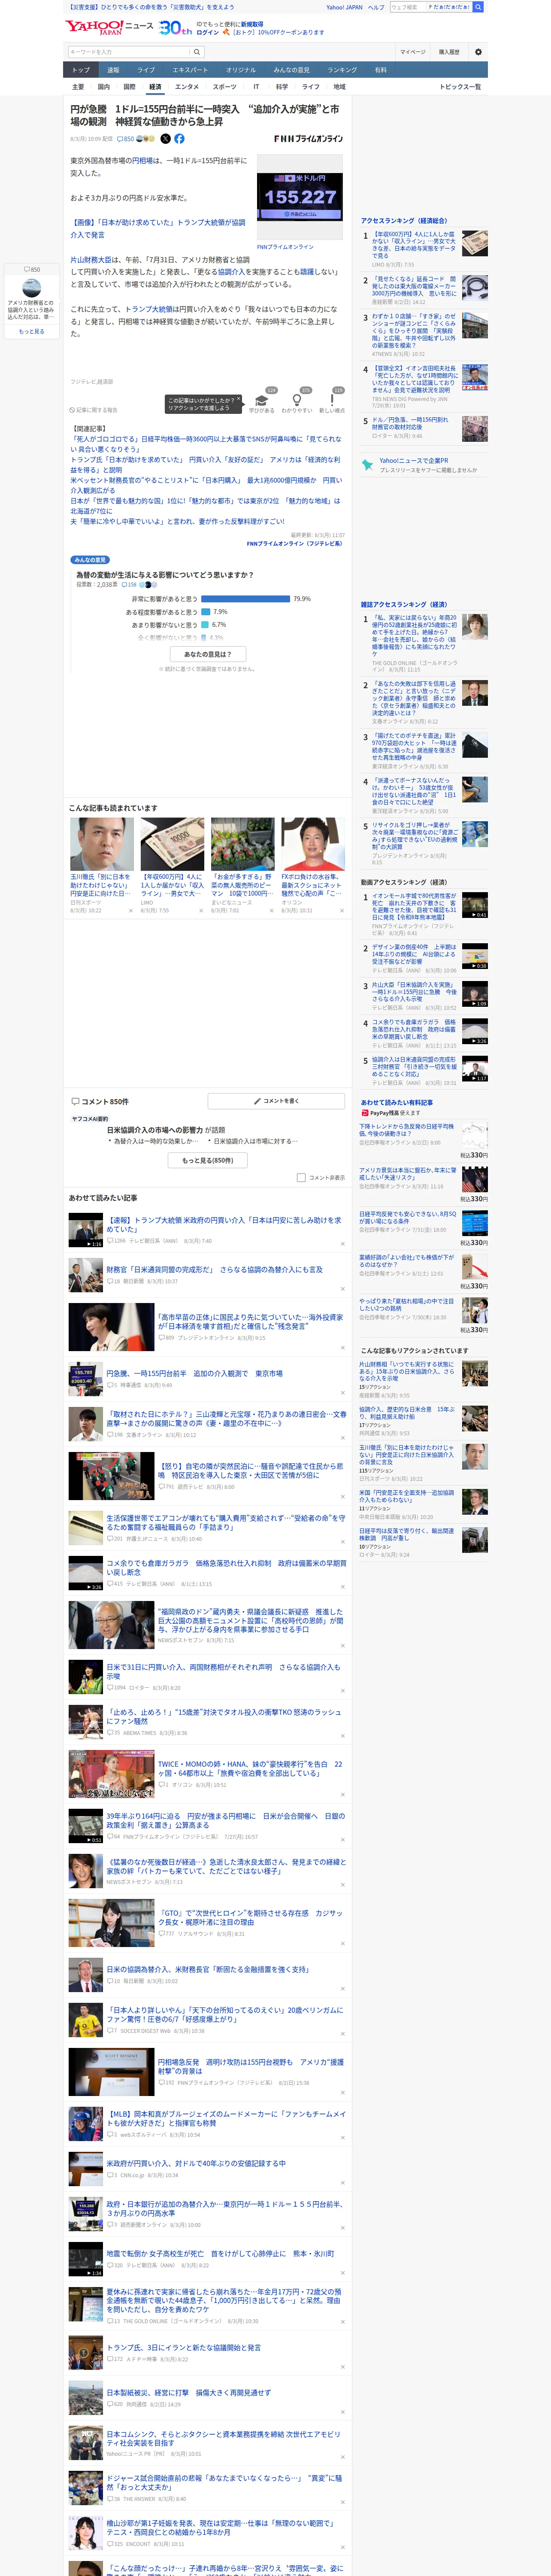Screen dimensions: 551x2576
Task: Open the ライブ tab
Action: click(x=146, y=70)
